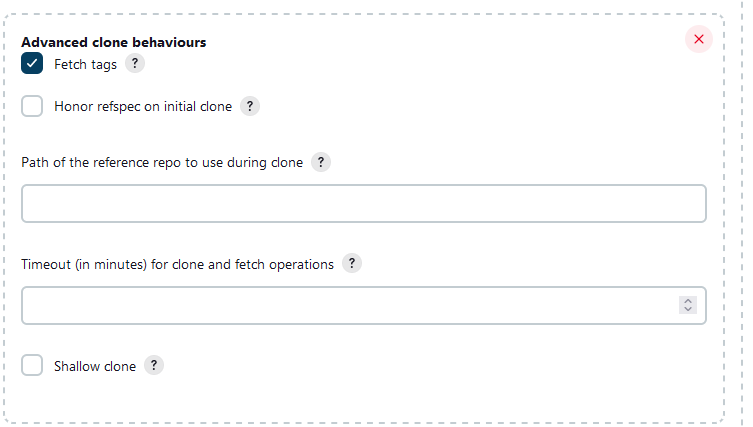Image resolution: width=753 pixels, height=427 pixels.
Task: Show help for Honor refspec on initial clone
Action: click(250, 106)
